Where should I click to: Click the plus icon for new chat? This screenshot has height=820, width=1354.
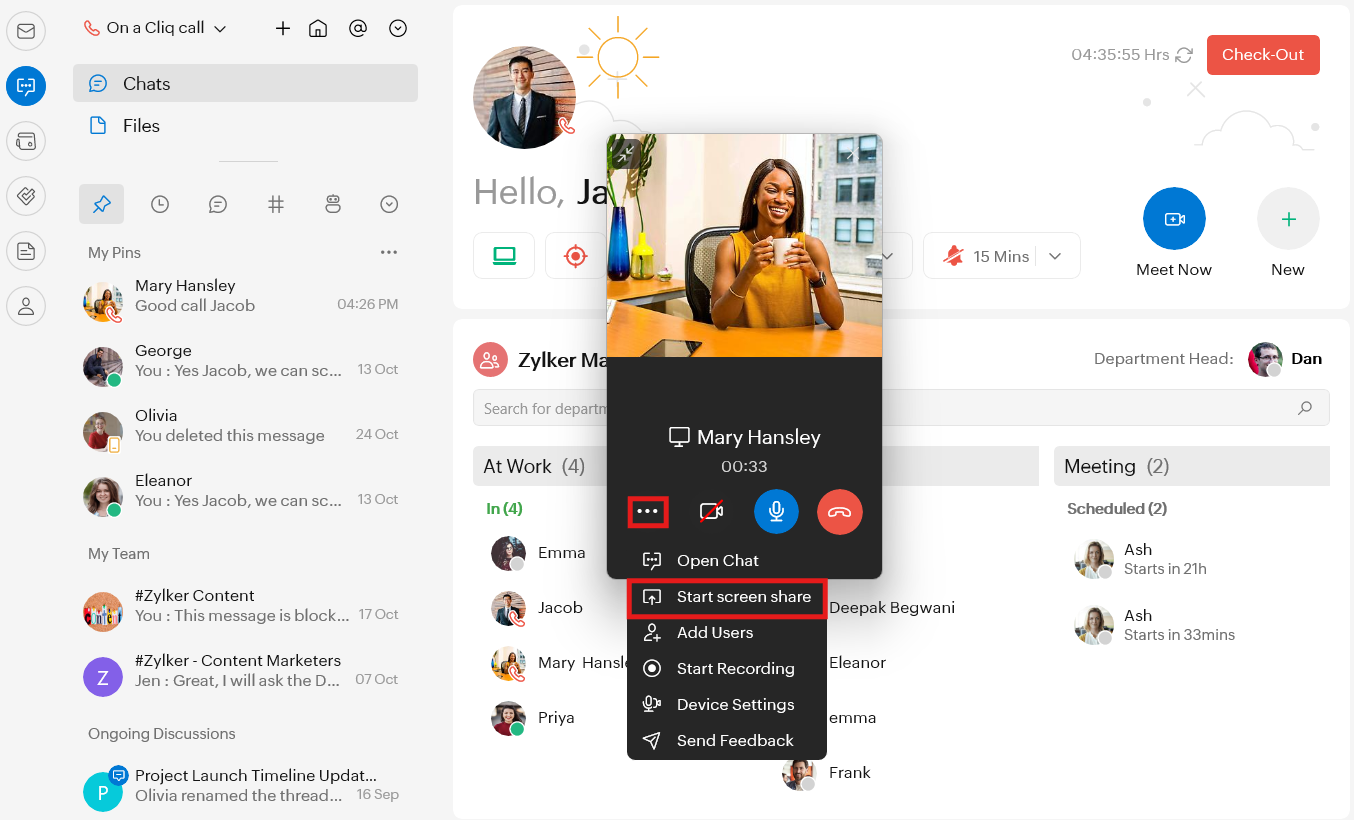283,28
